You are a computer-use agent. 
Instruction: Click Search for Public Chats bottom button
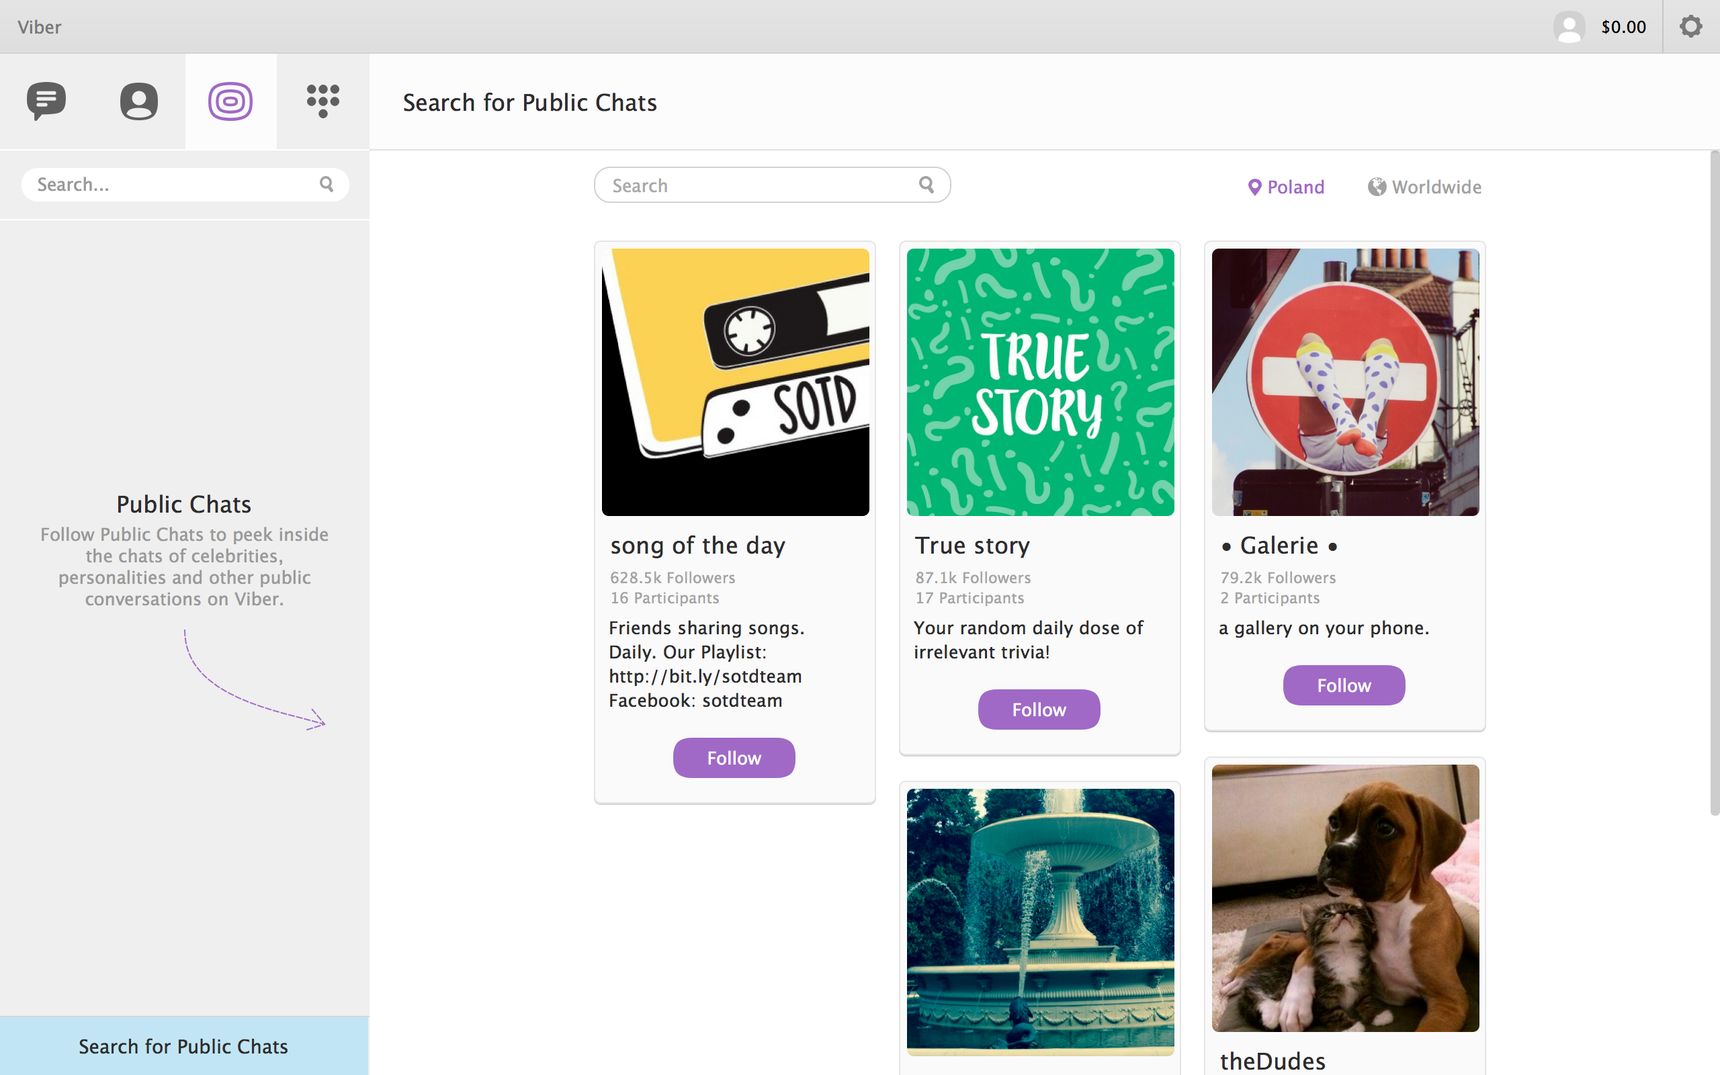point(184,1046)
